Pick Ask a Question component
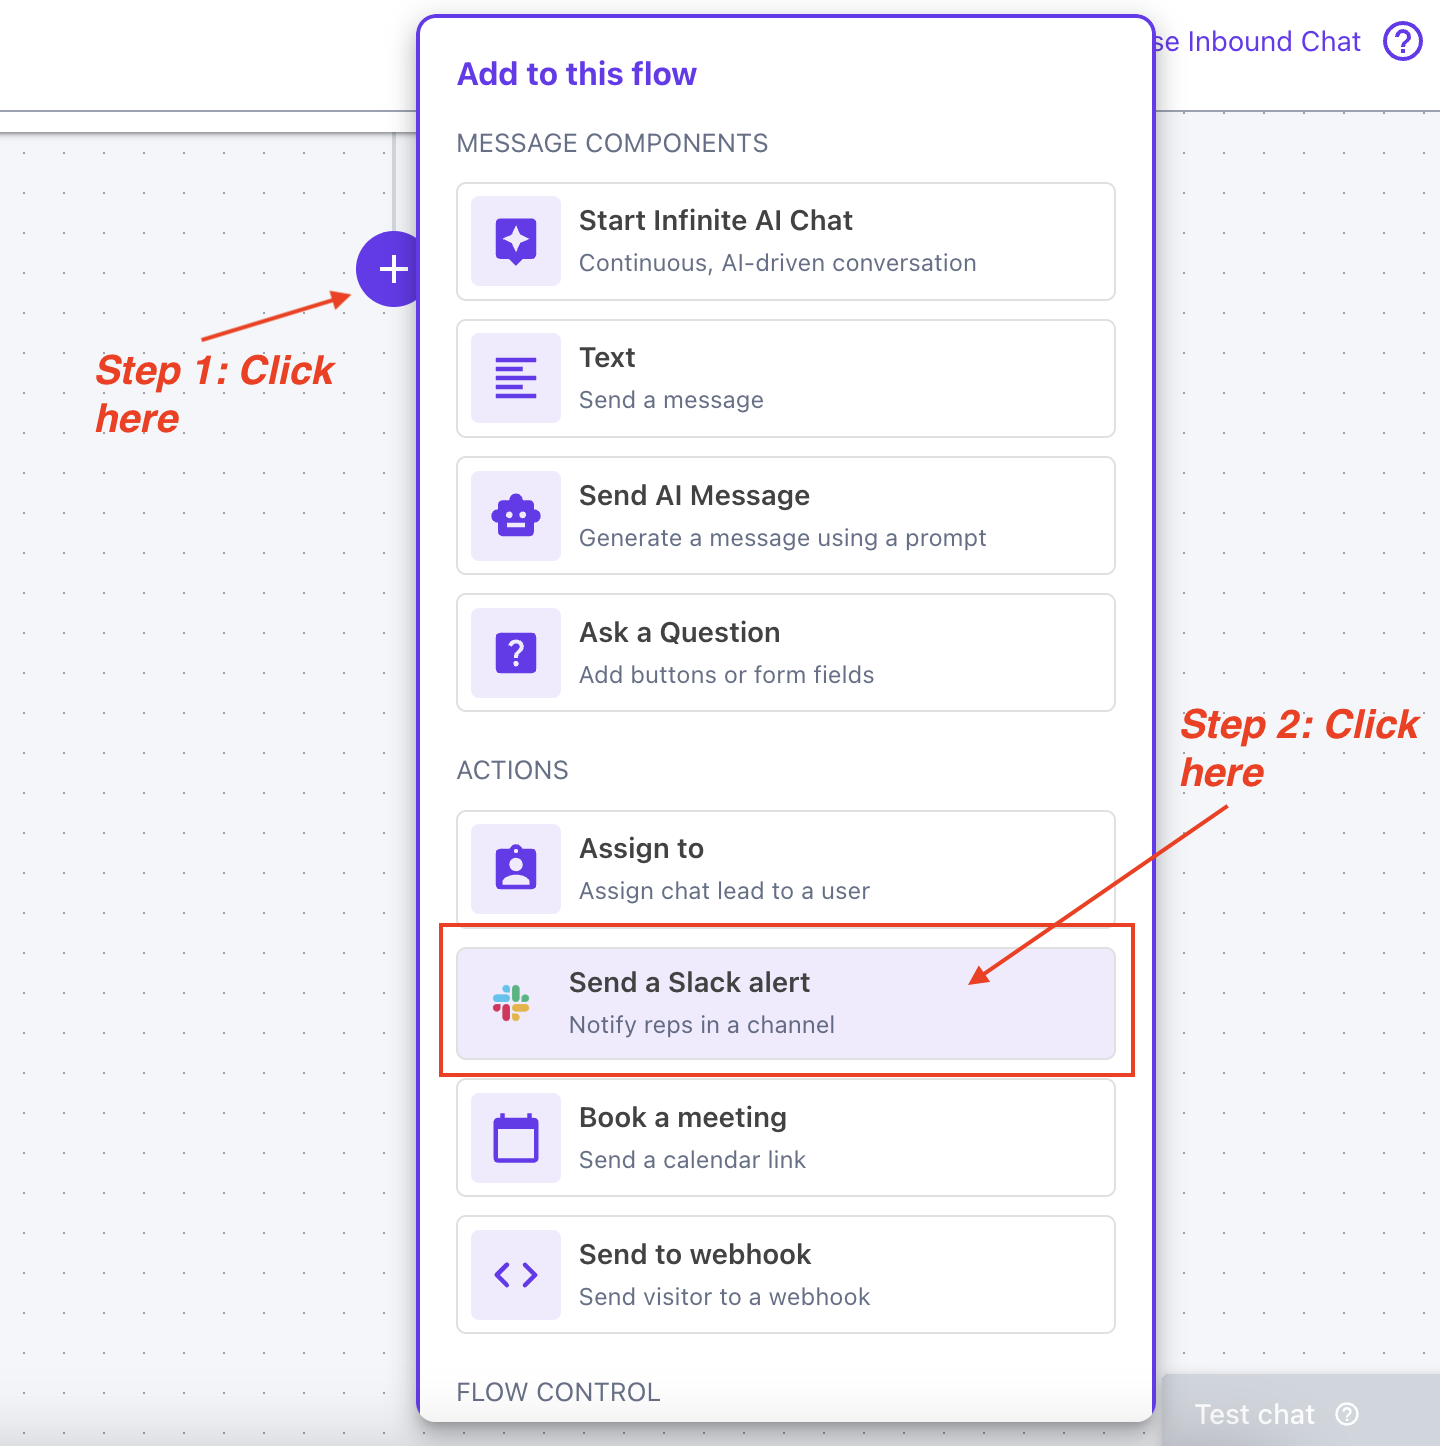 tap(786, 653)
